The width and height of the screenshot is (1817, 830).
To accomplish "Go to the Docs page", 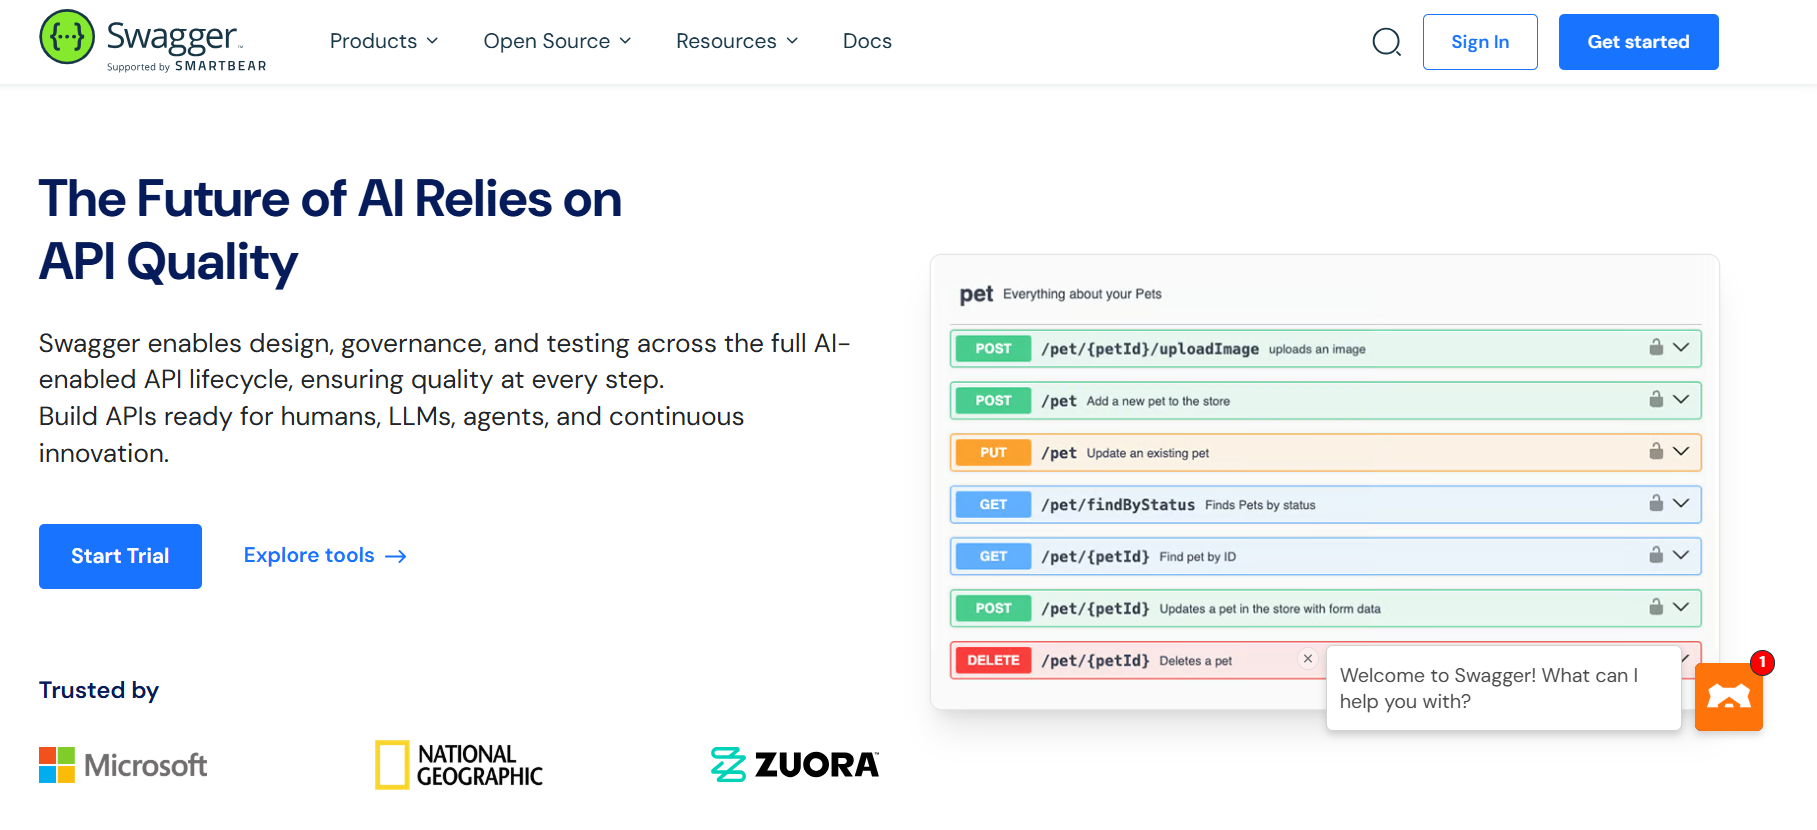I will [867, 41].
